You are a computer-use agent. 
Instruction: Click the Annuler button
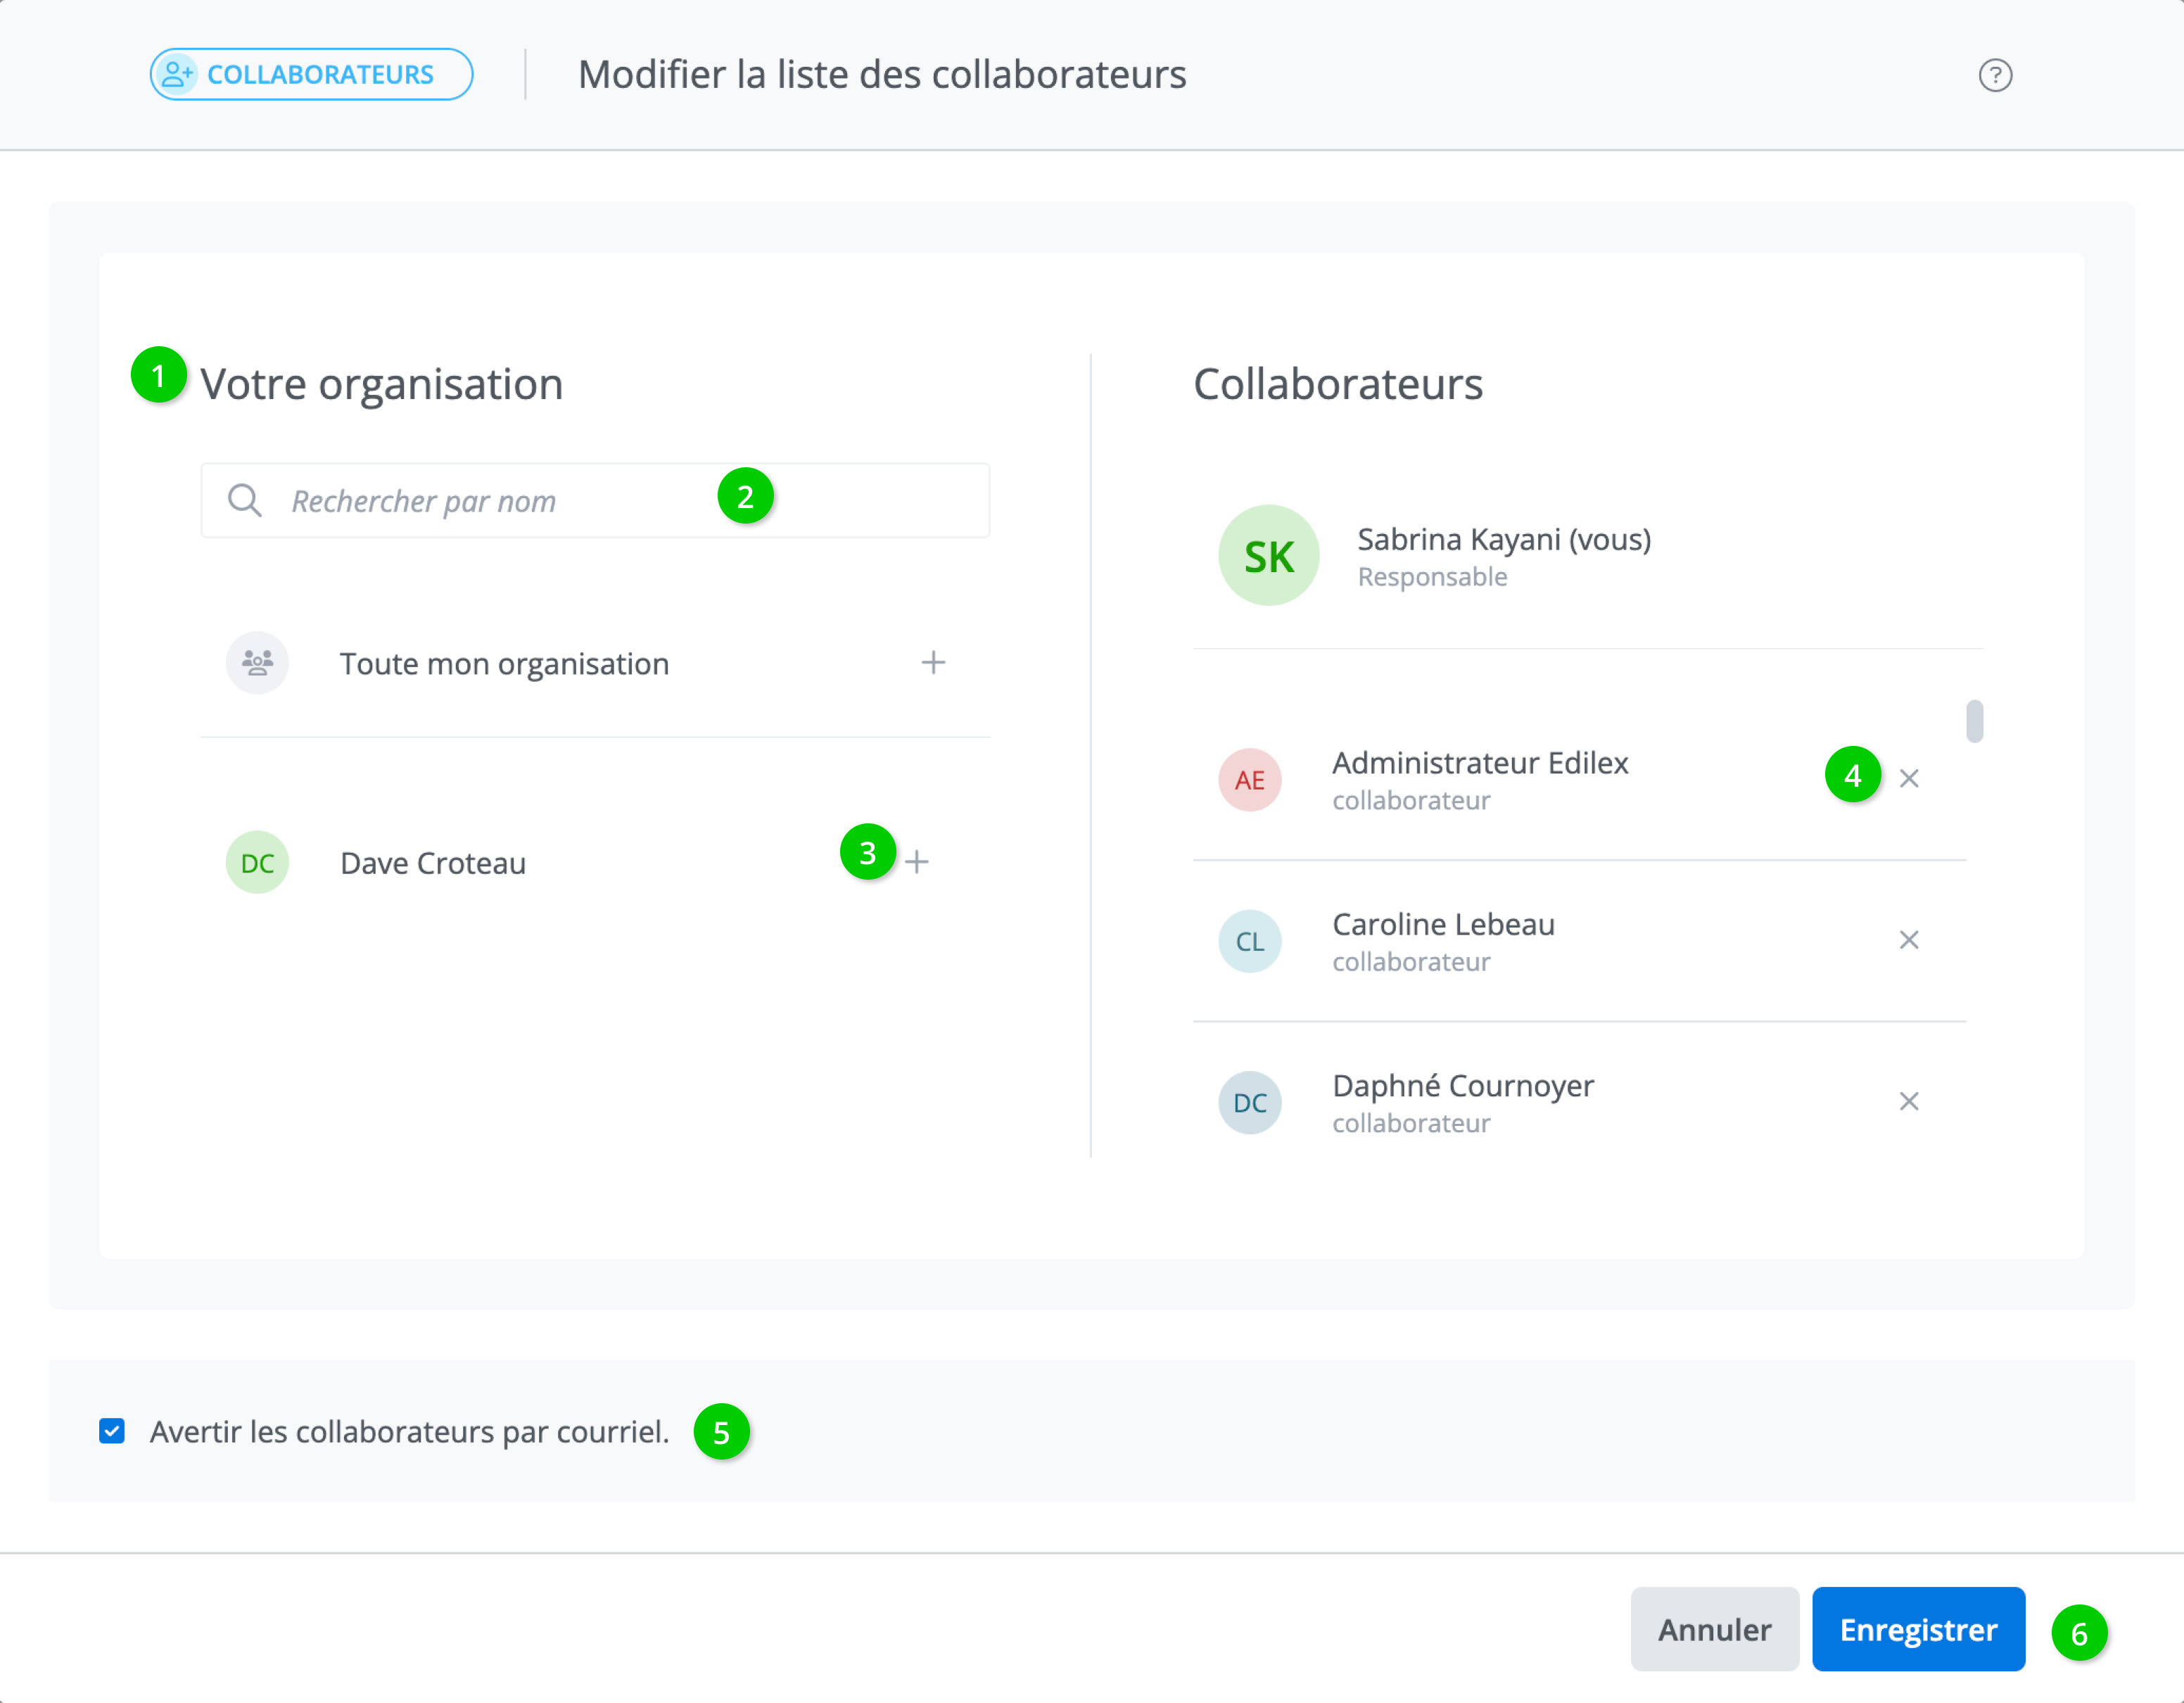click(x=1713, y=1629)
